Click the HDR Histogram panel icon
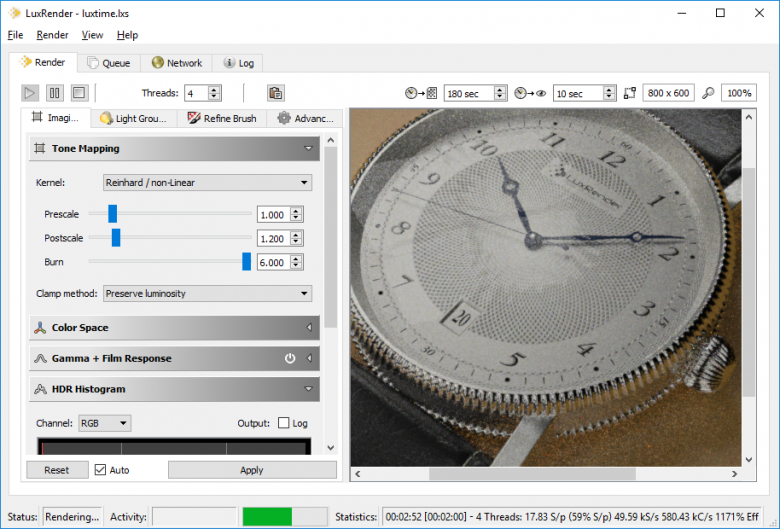The width and height of the screenshot is (780, 529). 40,389
